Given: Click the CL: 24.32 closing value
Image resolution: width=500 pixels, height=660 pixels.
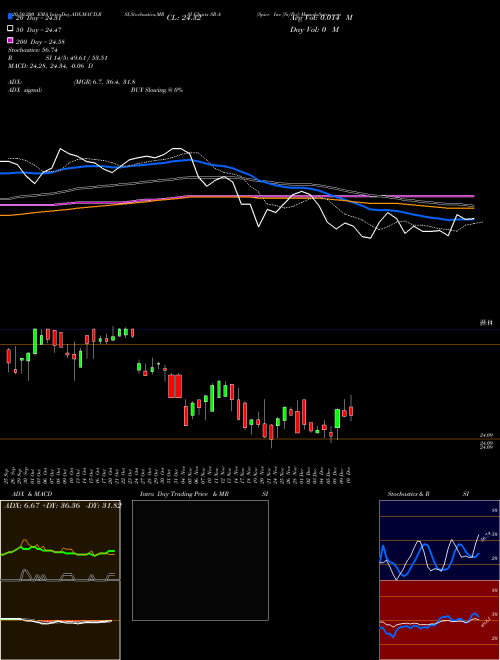Looking at the screenshot, I should (184, 18).
